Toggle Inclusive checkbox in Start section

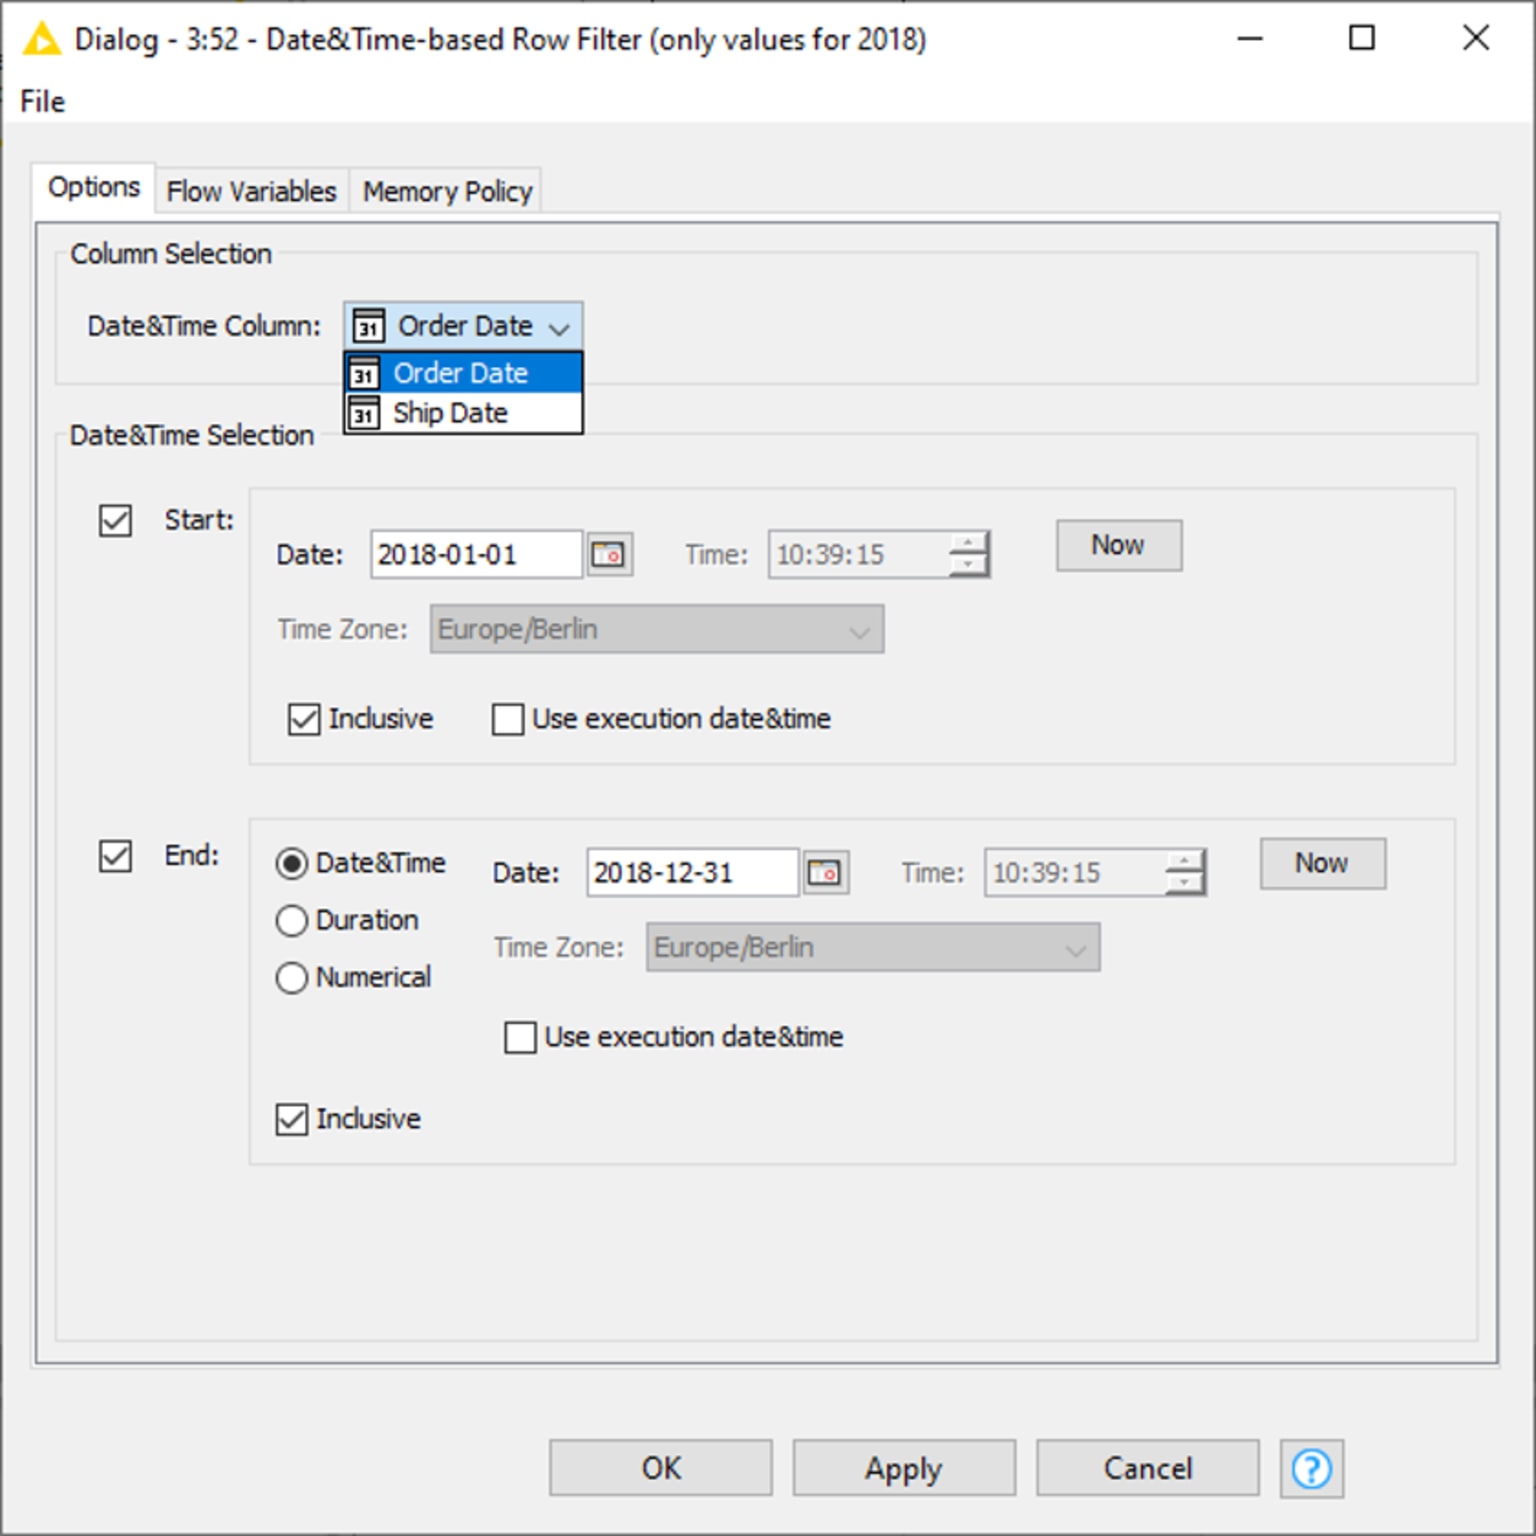[x=304, y=719]
